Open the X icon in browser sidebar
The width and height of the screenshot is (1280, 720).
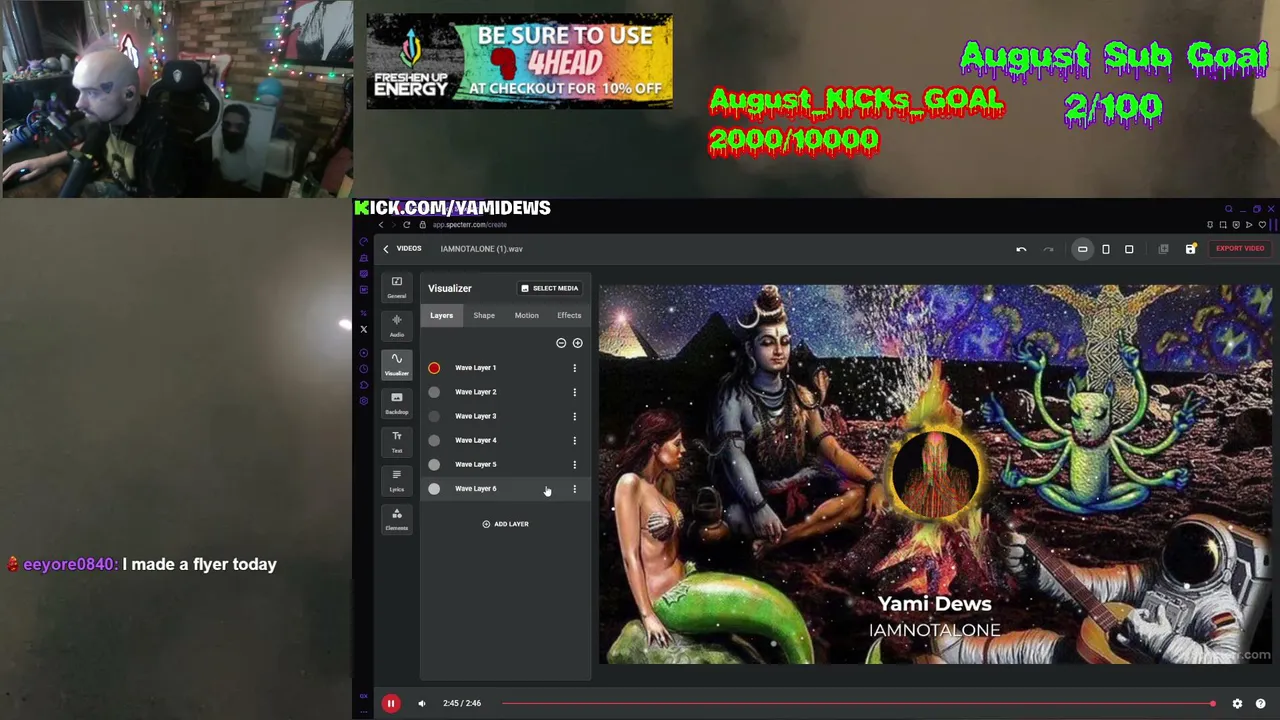click(x=364, y=329)
